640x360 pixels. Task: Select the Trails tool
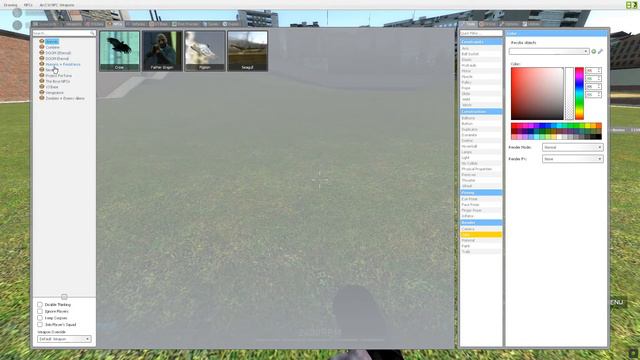[481, 252]
